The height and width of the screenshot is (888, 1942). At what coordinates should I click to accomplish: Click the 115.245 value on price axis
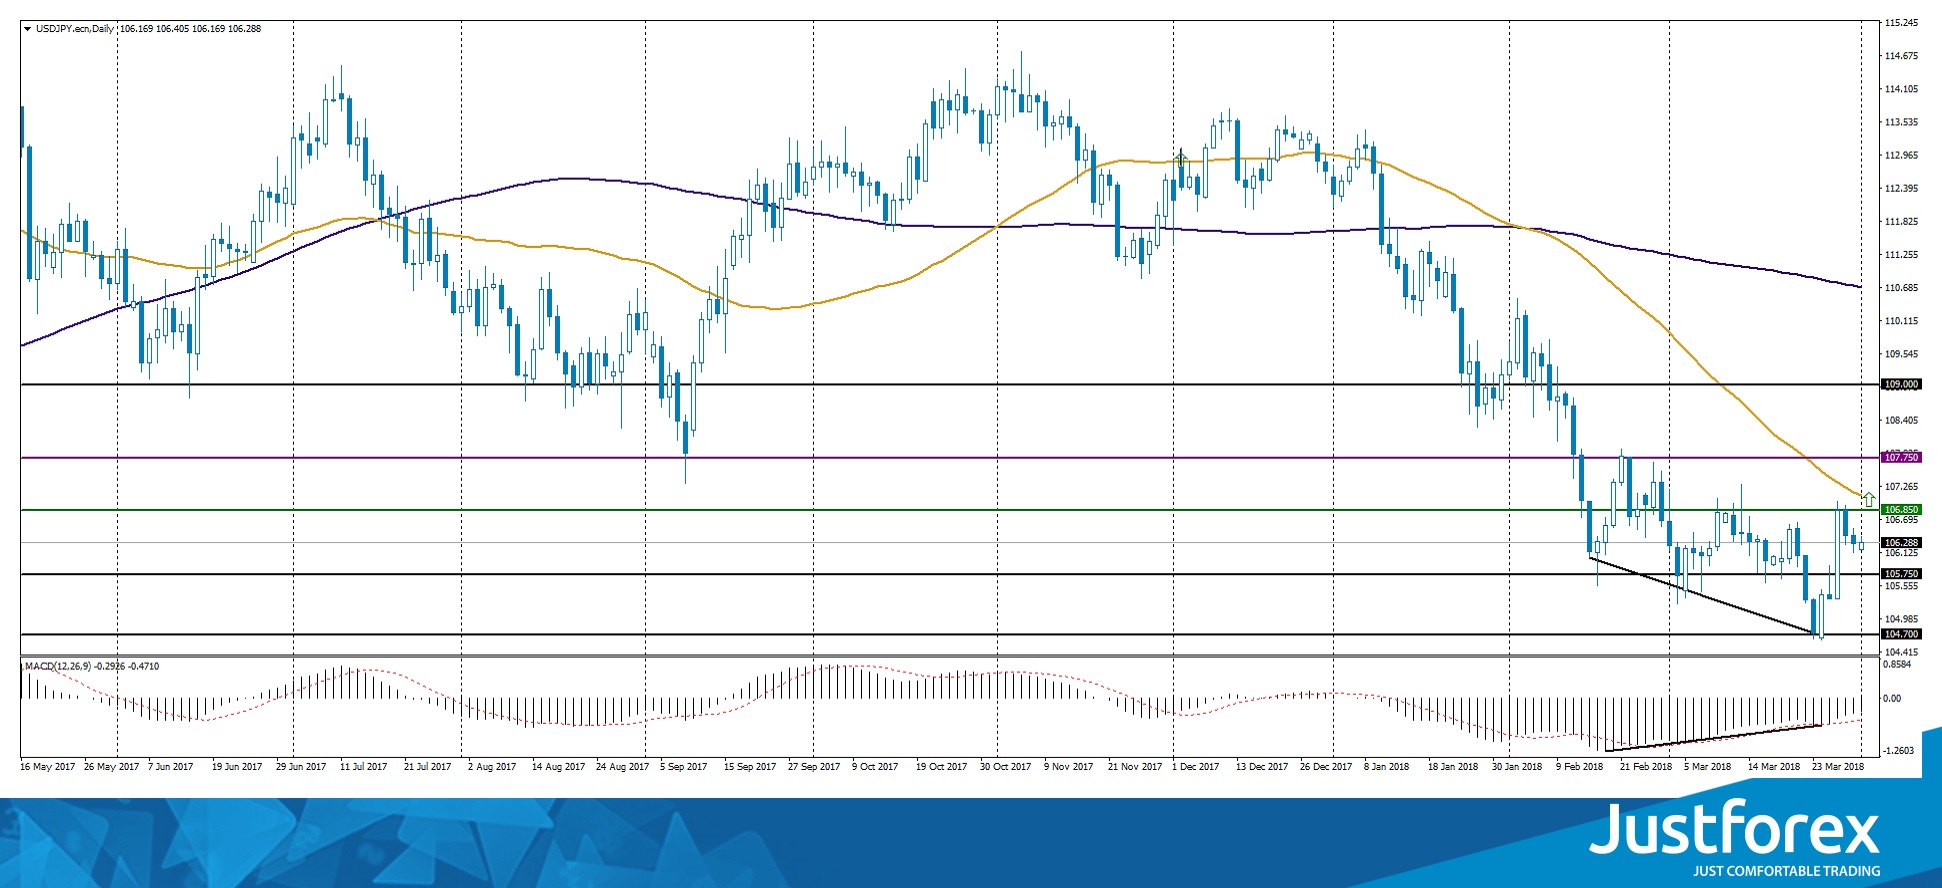1901,23
